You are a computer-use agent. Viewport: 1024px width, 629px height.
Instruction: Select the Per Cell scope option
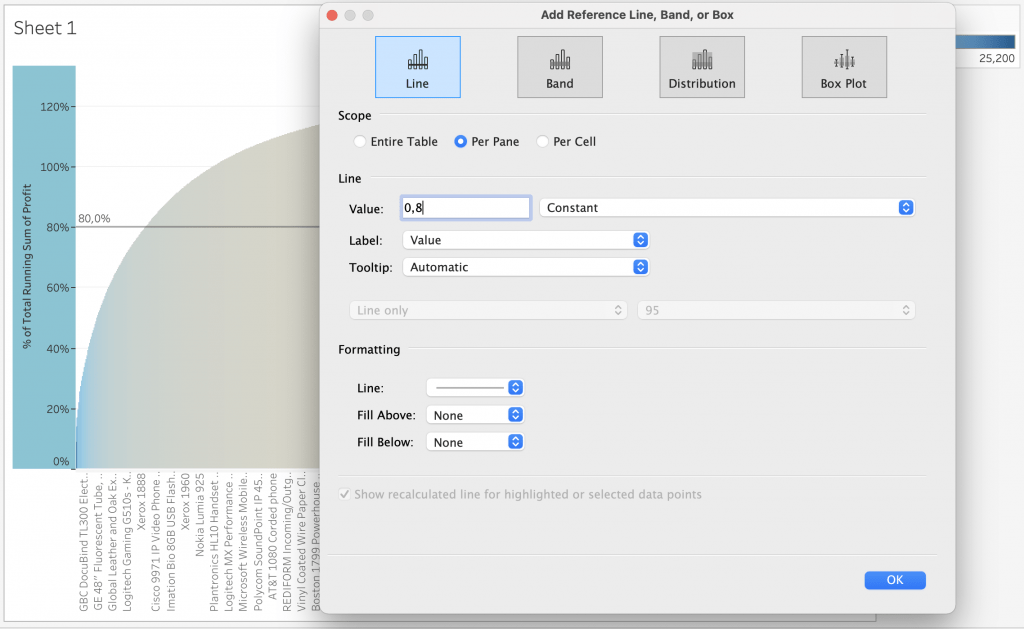[x=543, y=142]
